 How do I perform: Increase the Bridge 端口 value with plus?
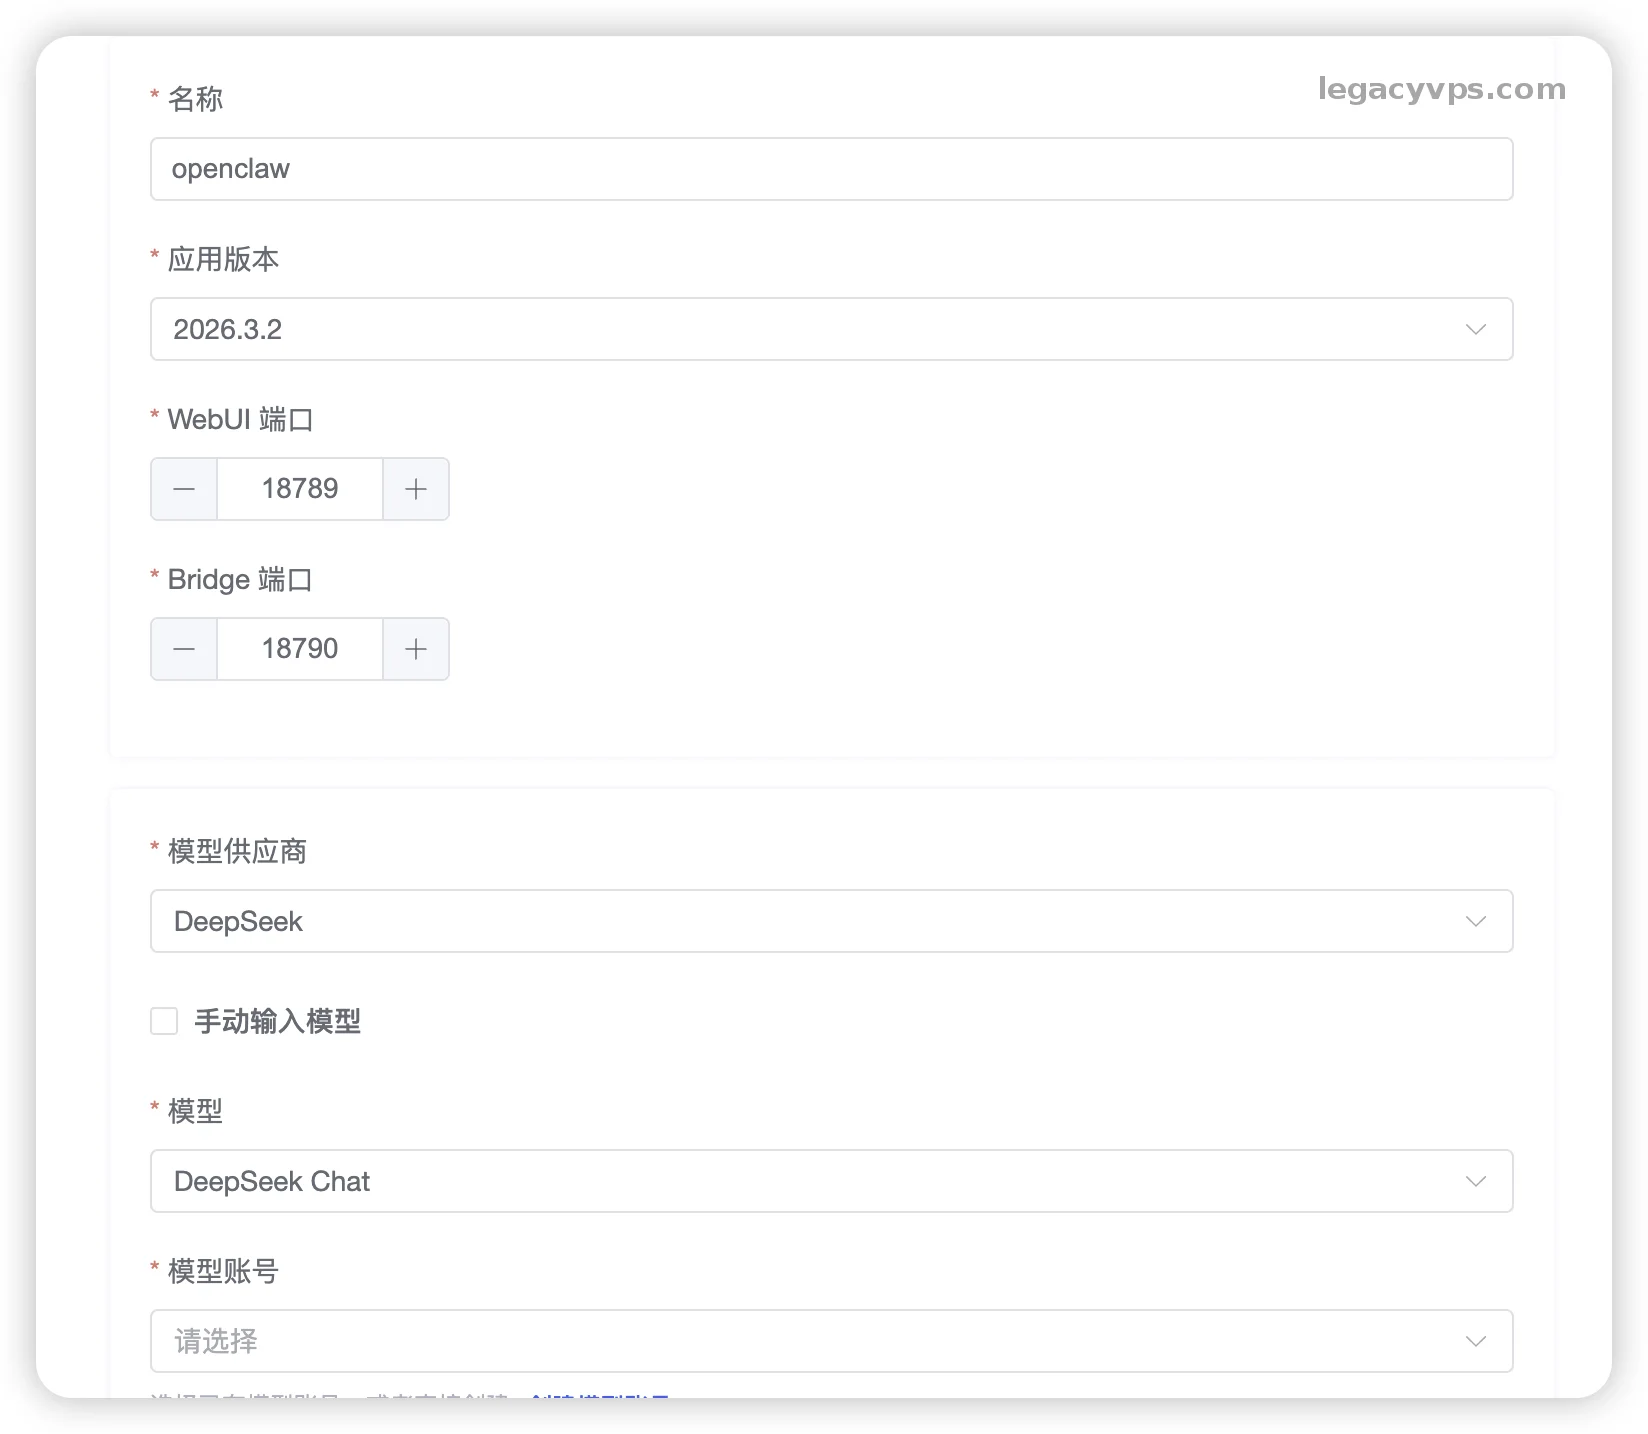tap(416, 649)
